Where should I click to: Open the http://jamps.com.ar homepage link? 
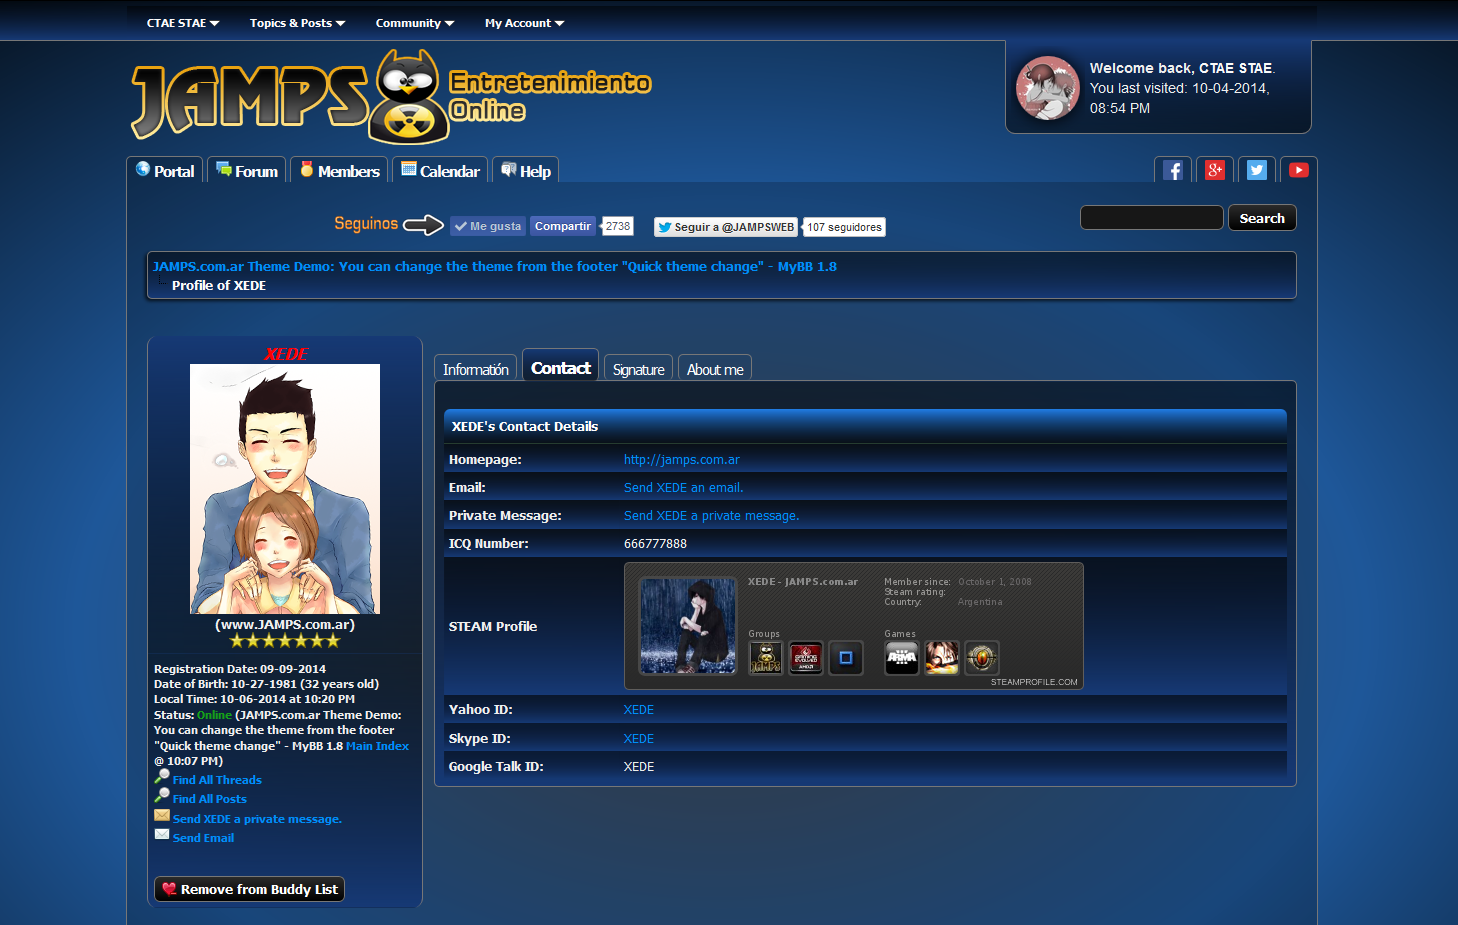pos(682,460)
